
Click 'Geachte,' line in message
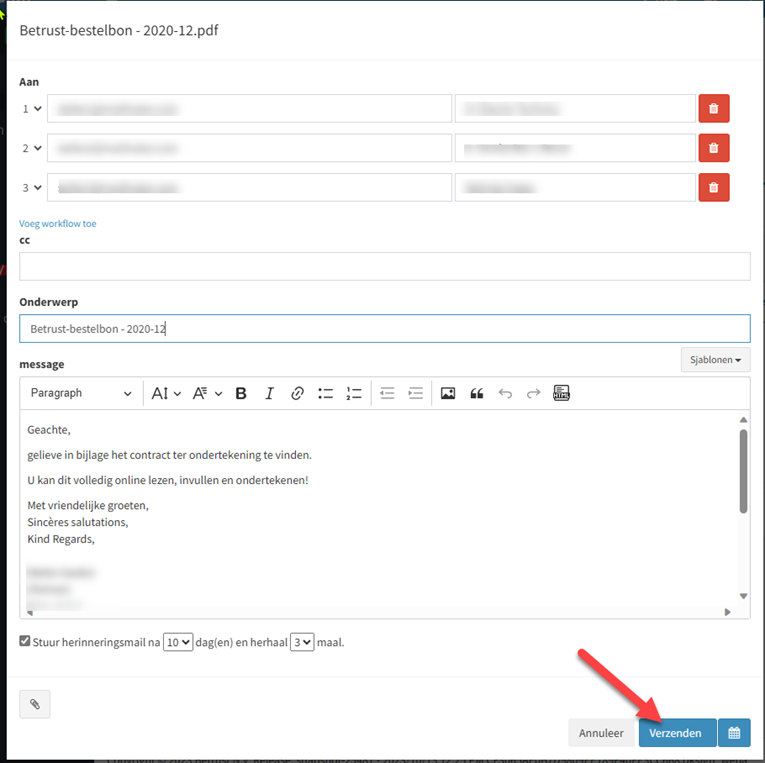click(x=49, y=430)
